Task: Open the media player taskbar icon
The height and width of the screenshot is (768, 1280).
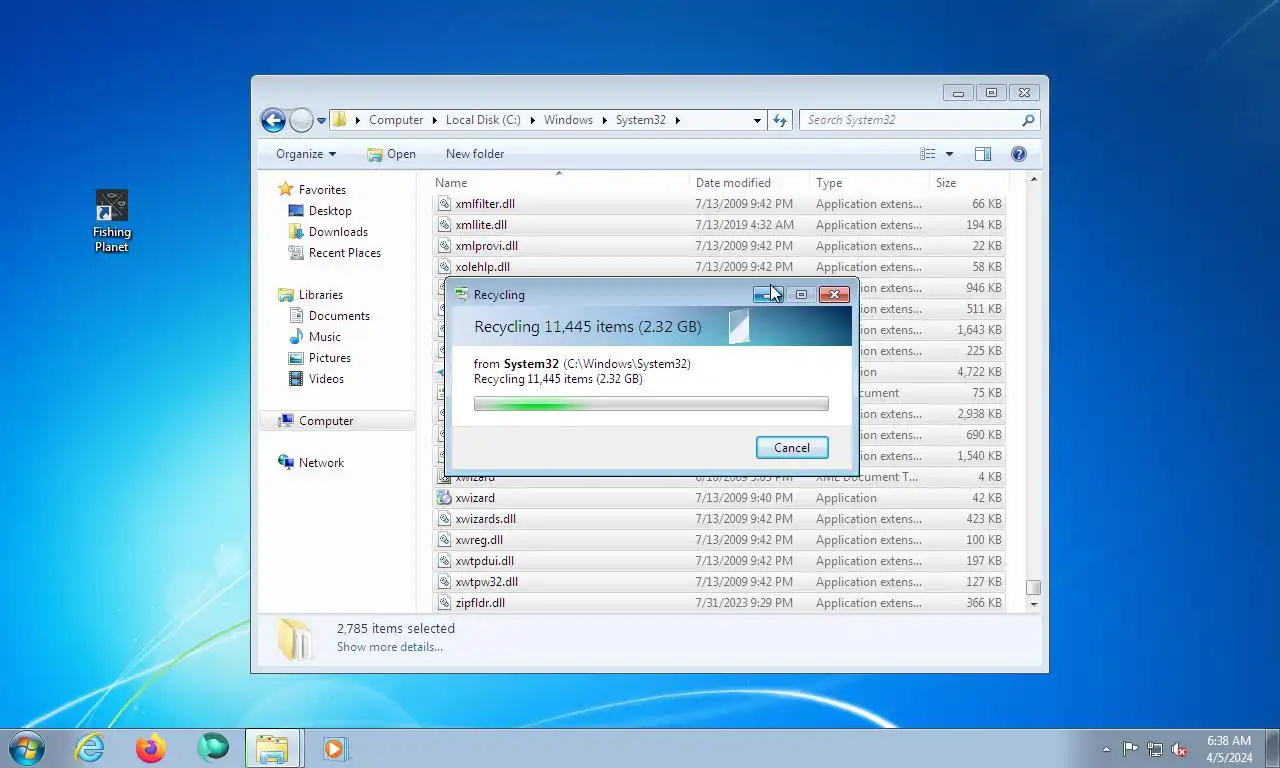Action: pyautogui.click(x=334, y=748)
